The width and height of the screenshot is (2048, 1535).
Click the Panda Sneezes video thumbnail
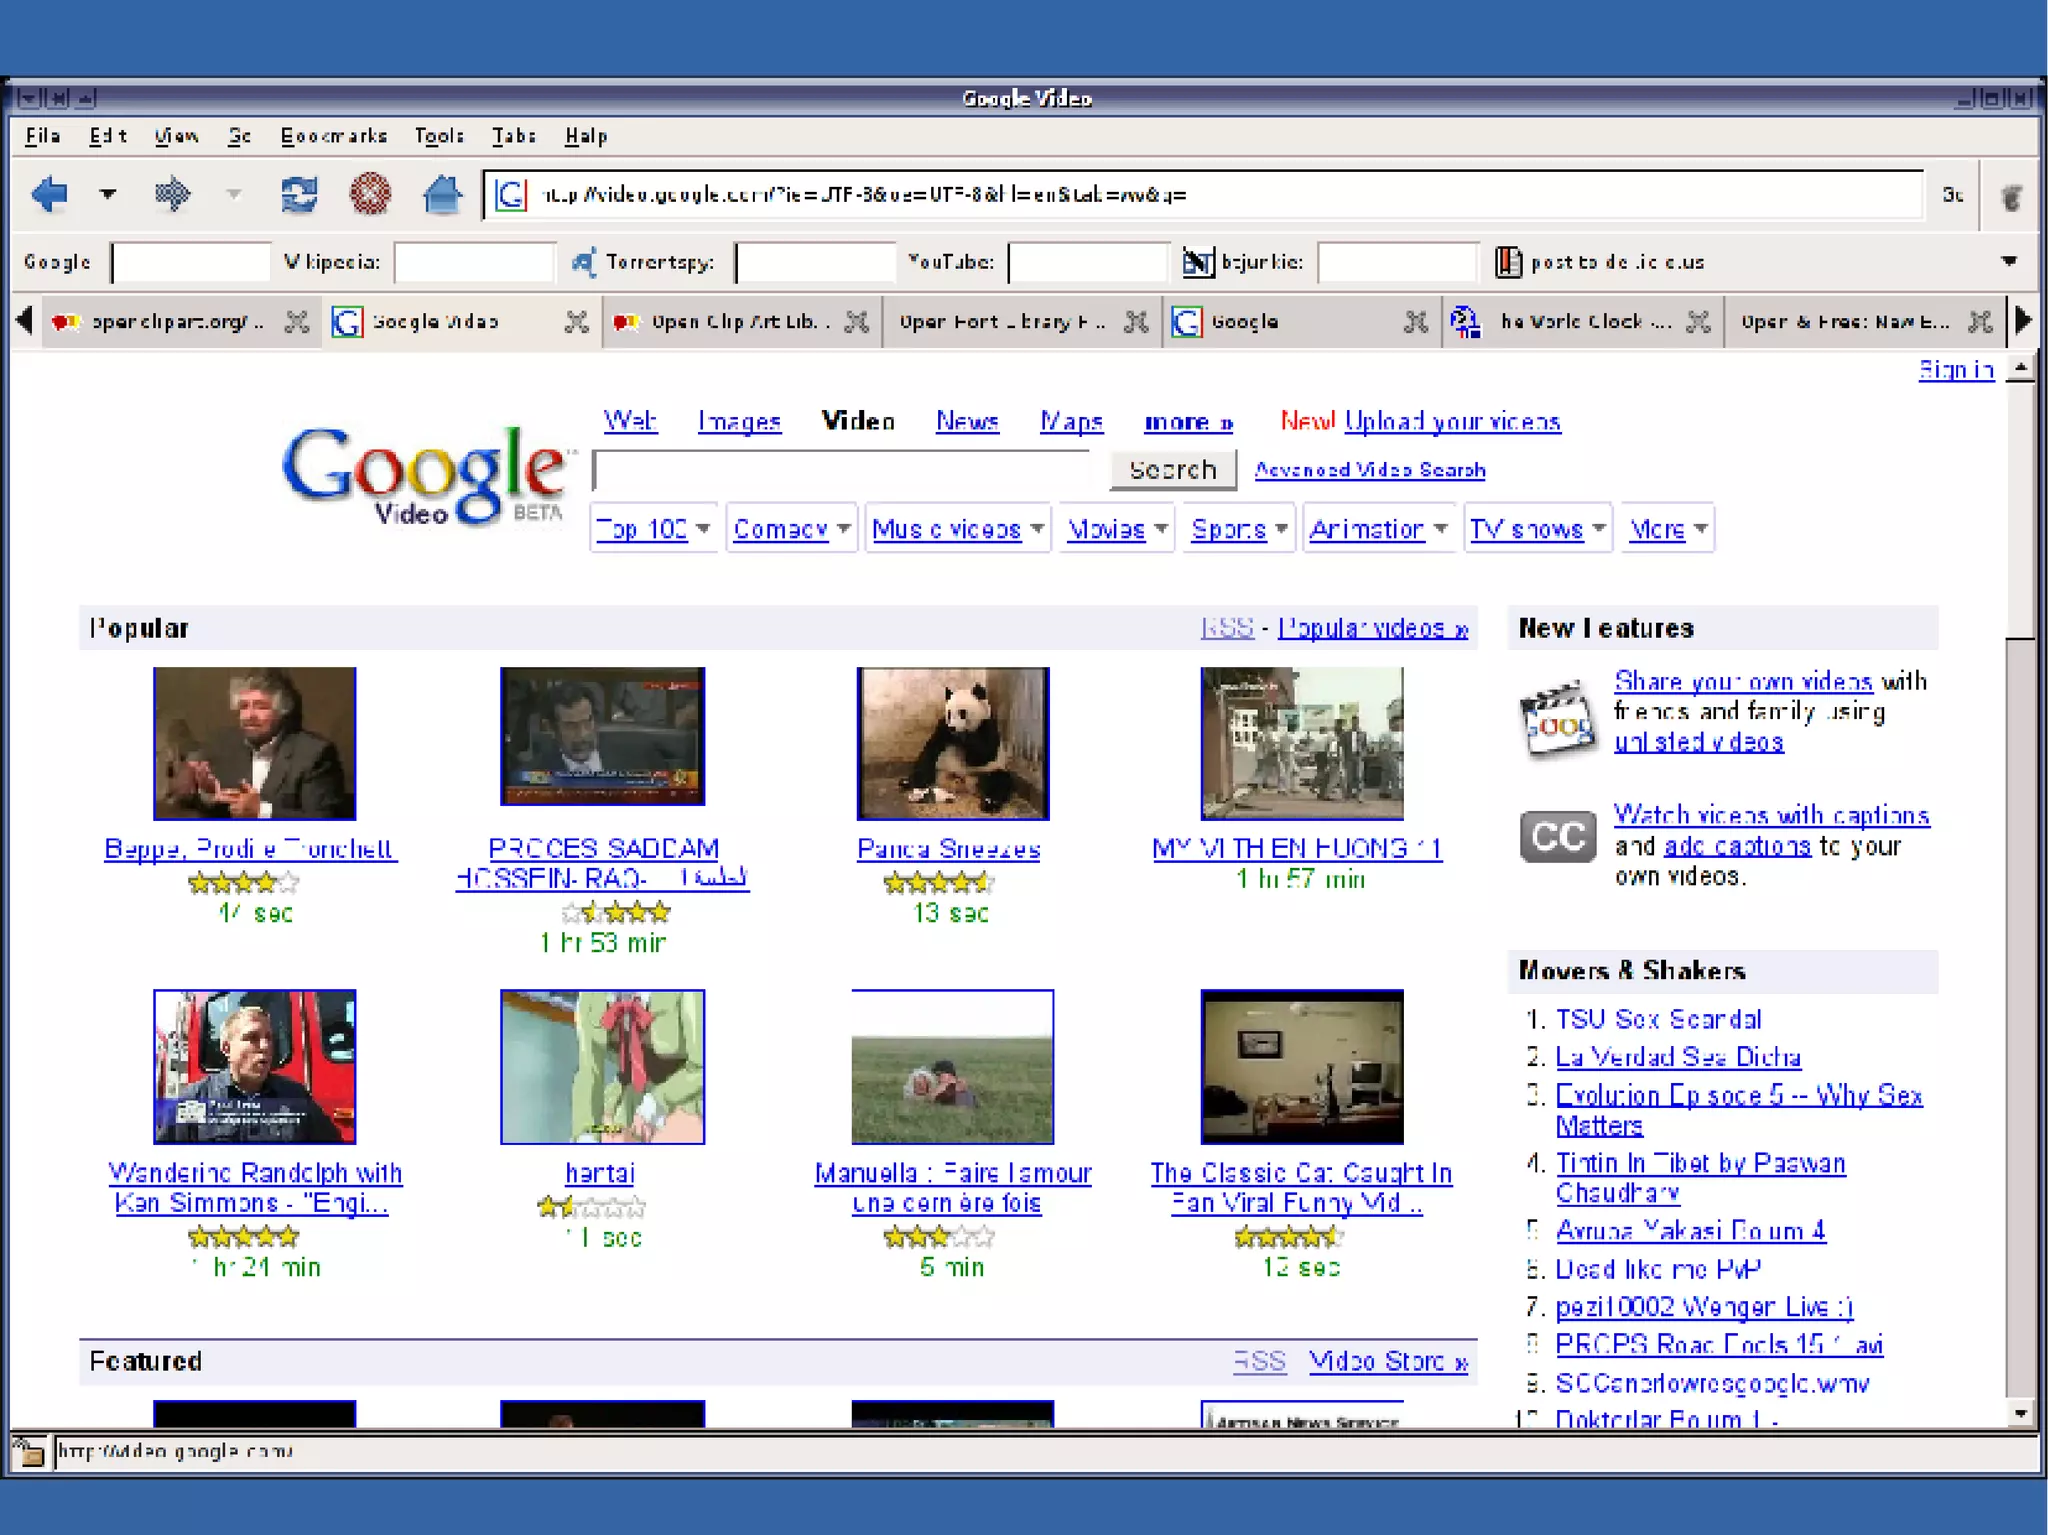coord(952,743)
